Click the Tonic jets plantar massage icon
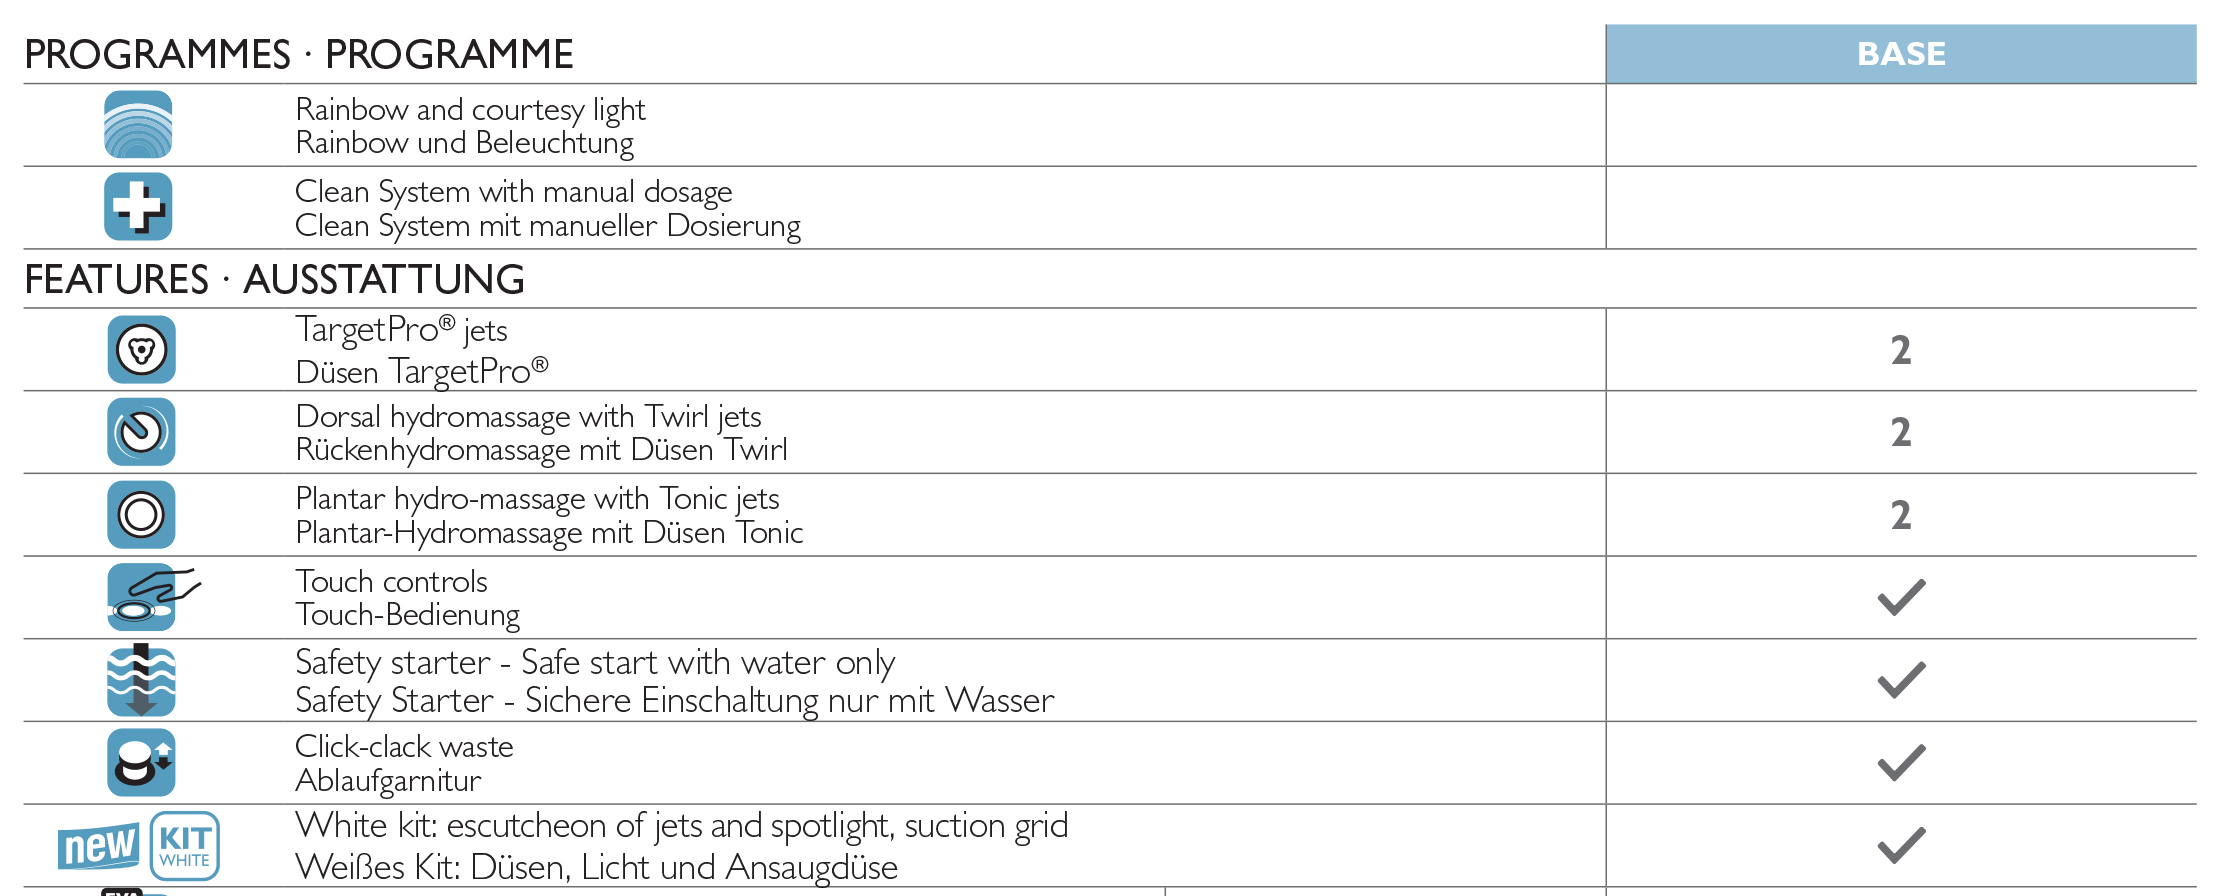 (x=141, y=515)
